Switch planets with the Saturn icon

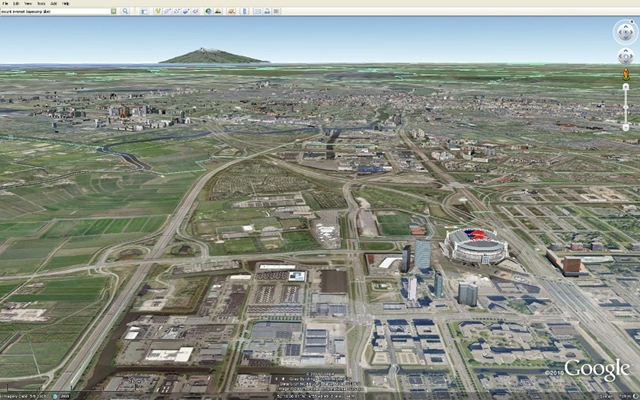(231, 11)
